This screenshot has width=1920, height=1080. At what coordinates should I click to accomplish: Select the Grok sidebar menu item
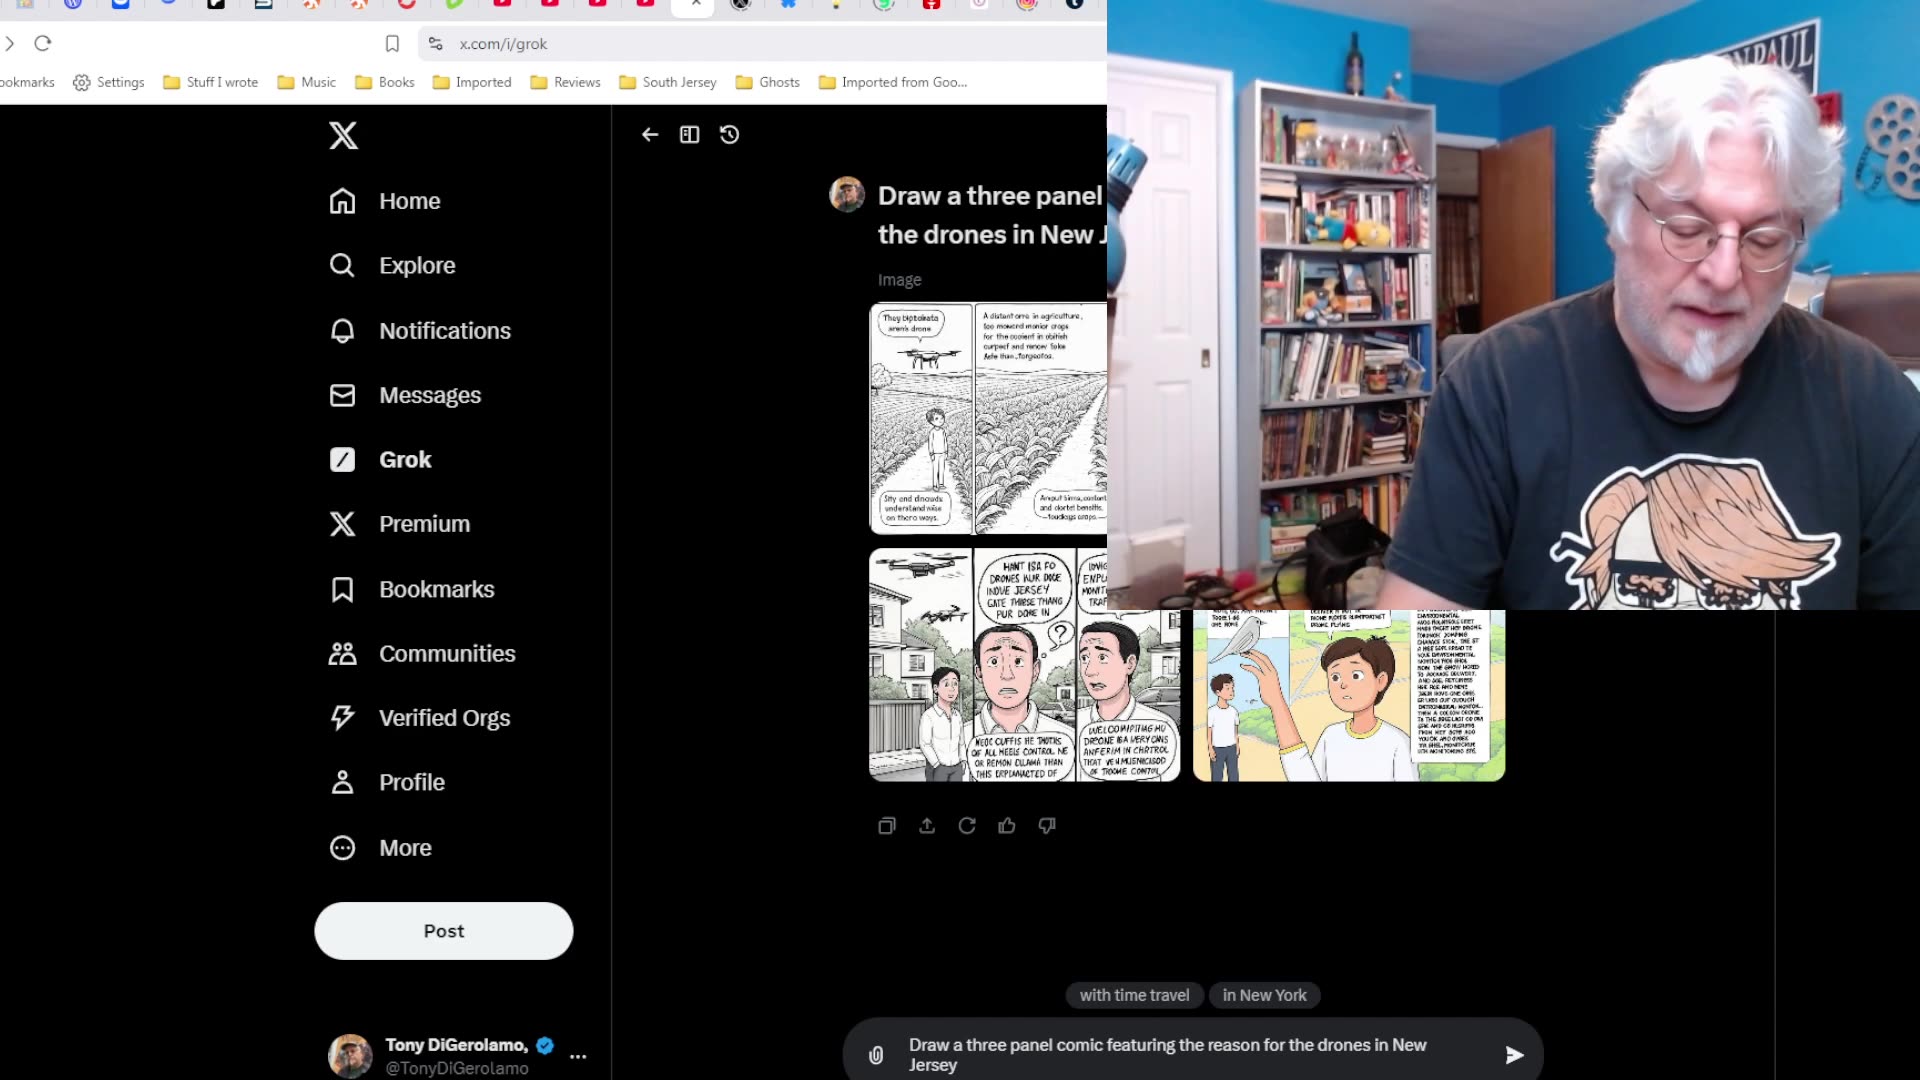404,459
